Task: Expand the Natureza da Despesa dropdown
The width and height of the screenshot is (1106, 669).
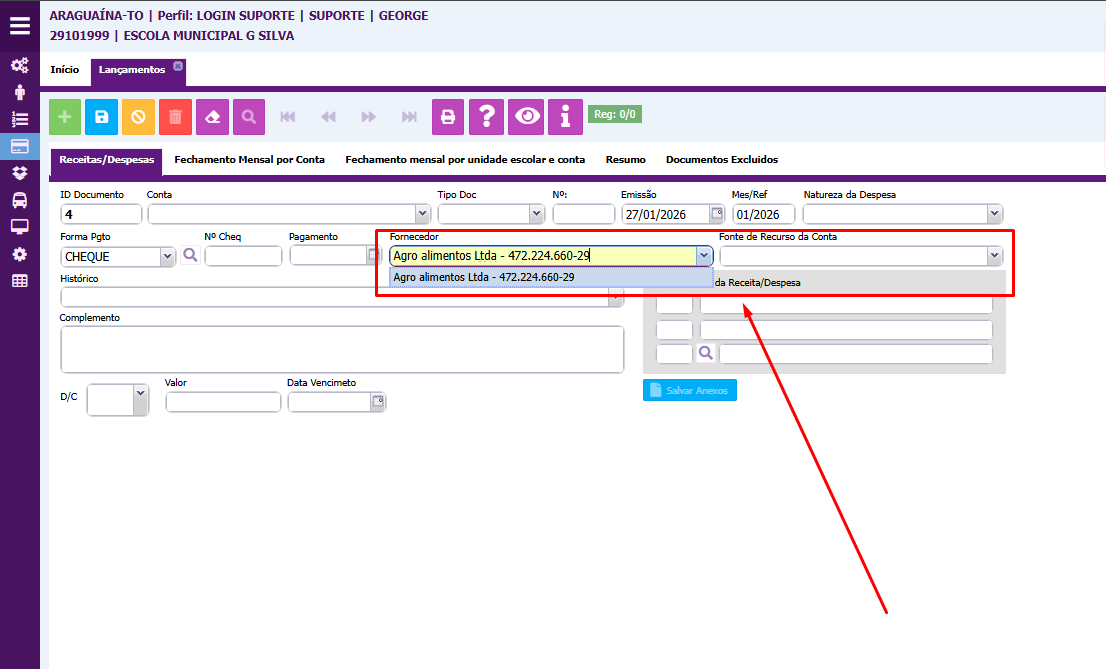Action: (x=993, y=214)
